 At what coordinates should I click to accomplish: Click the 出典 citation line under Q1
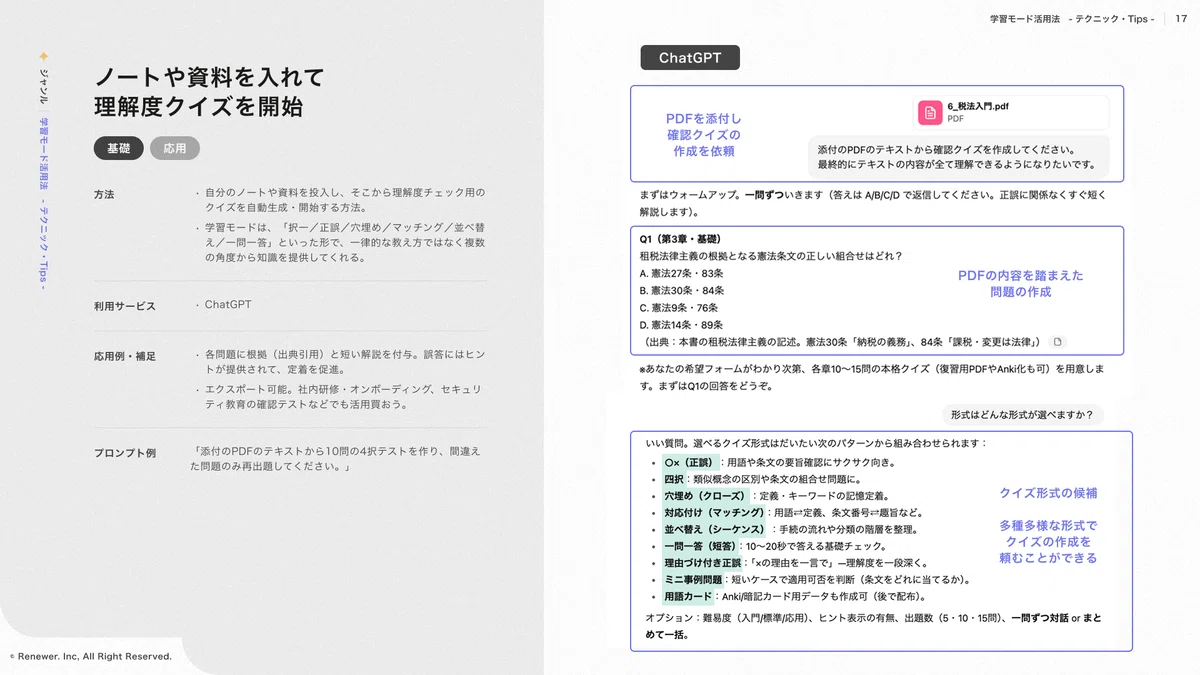843,342
